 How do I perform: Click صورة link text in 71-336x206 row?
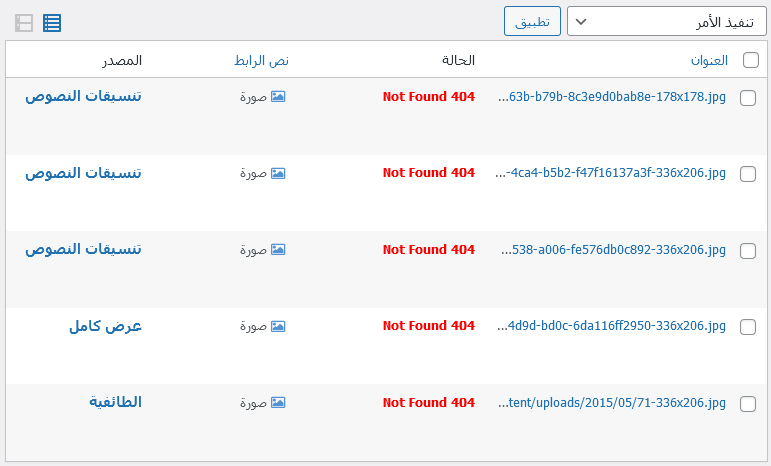(x=253, y=403)
